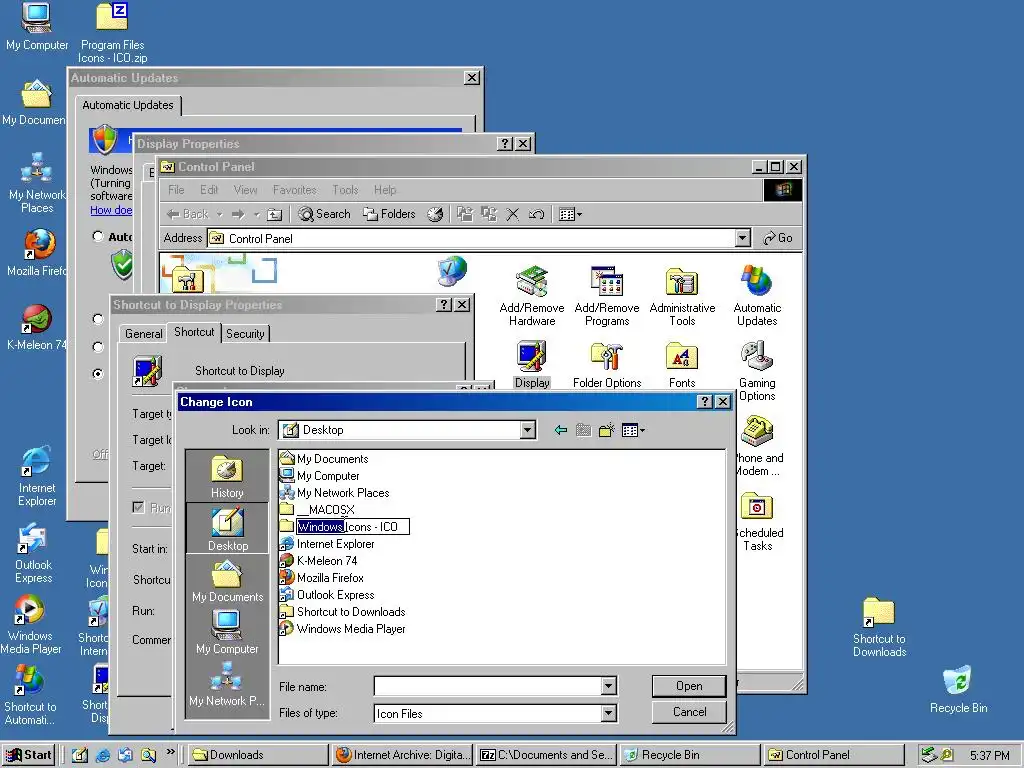The width and height of the screenshot is (1024, 768).
Task: Open Forward history dropdown arrow in Control Panel
Action: tap(257, 214)
